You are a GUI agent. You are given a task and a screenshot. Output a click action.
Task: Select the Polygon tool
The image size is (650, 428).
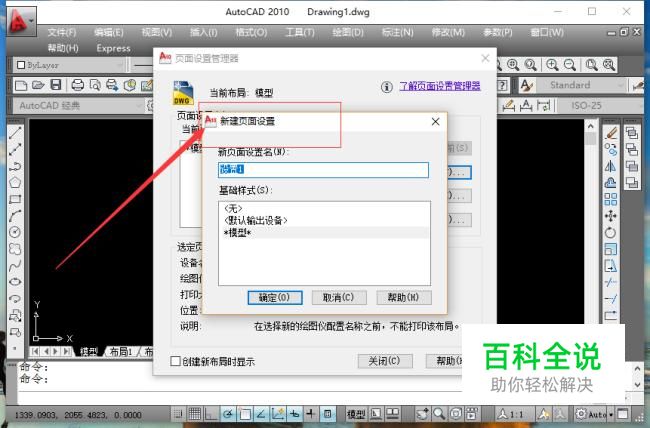pyautogui.click(x=15, y=182)
